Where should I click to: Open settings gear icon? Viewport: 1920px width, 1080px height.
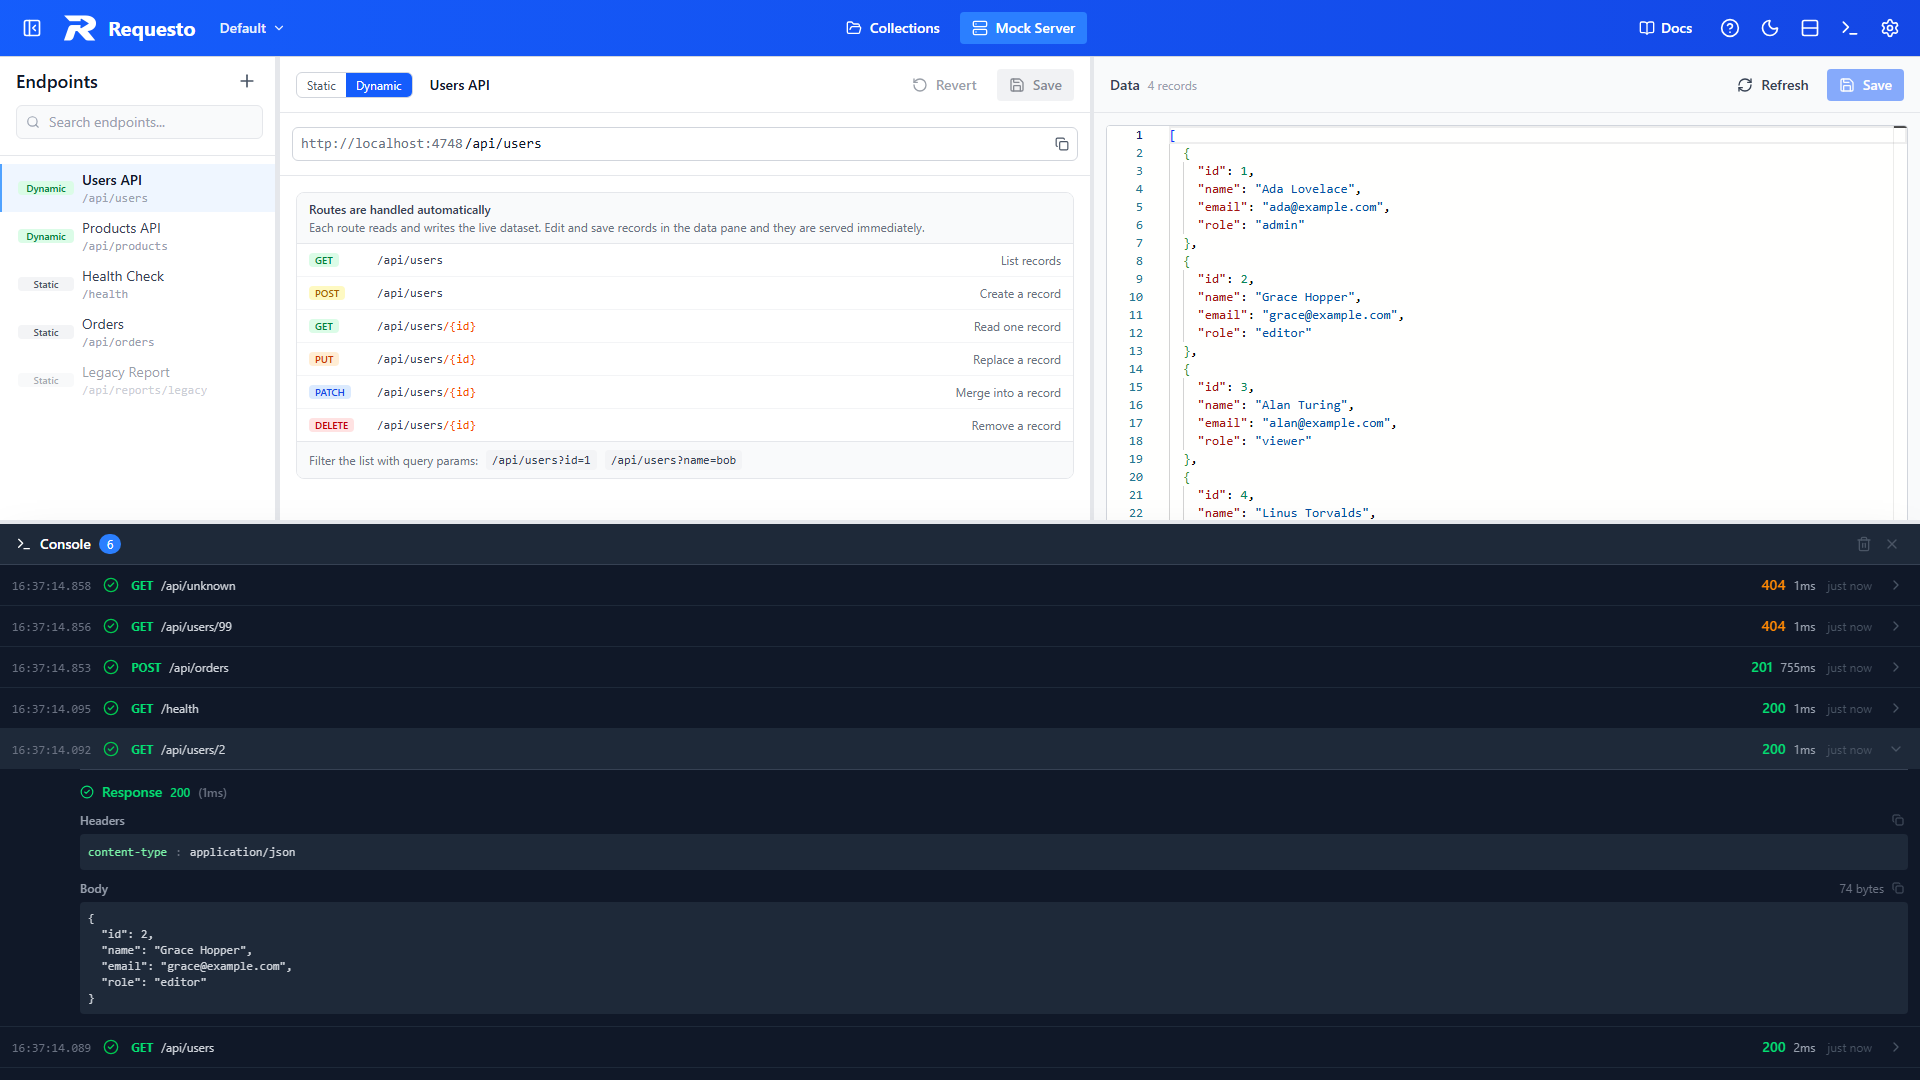(1890, 28)
